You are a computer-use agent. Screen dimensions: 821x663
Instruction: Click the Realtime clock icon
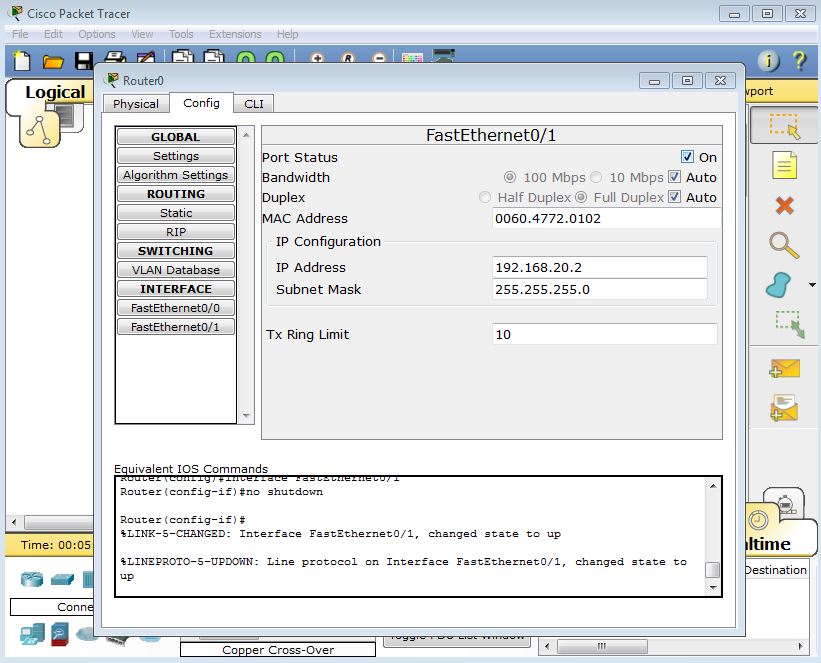(758, 521)
